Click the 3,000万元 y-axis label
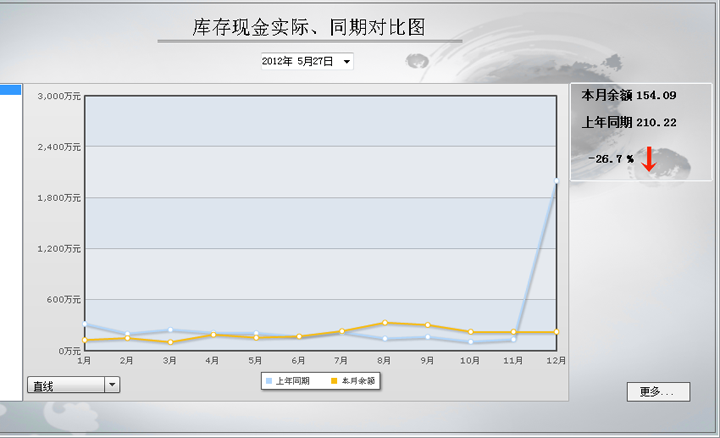This screenshot has width=720, height=438. (x=59, y=96)
